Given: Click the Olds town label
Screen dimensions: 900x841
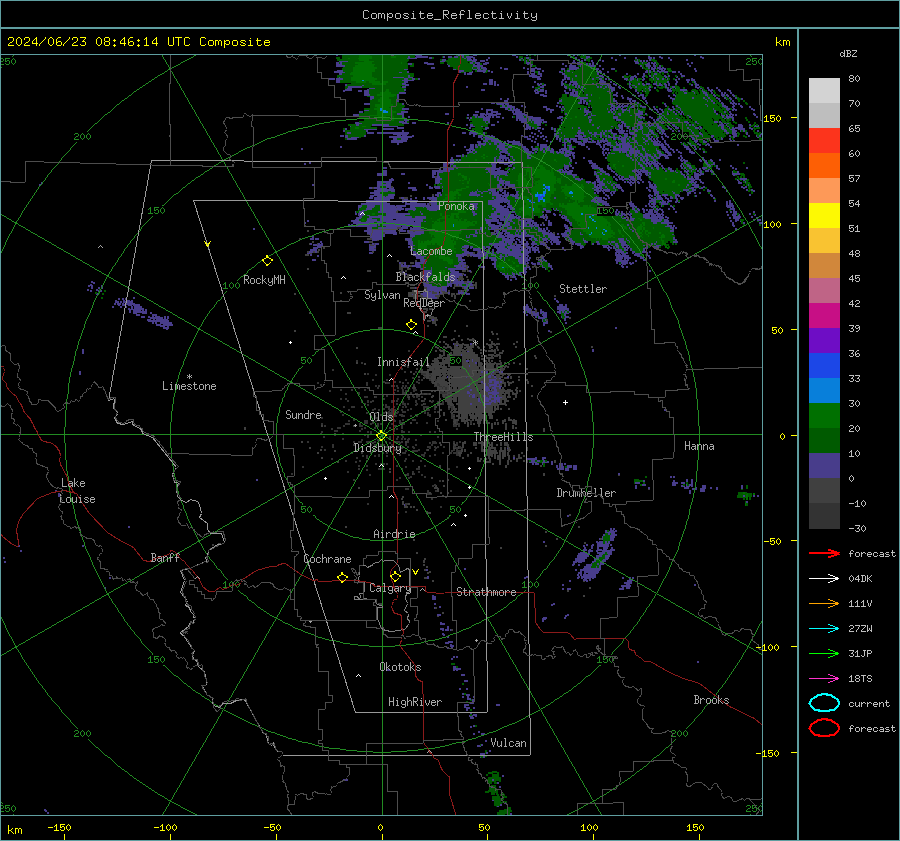Looking at the screenshot, I should coord(381,417).
